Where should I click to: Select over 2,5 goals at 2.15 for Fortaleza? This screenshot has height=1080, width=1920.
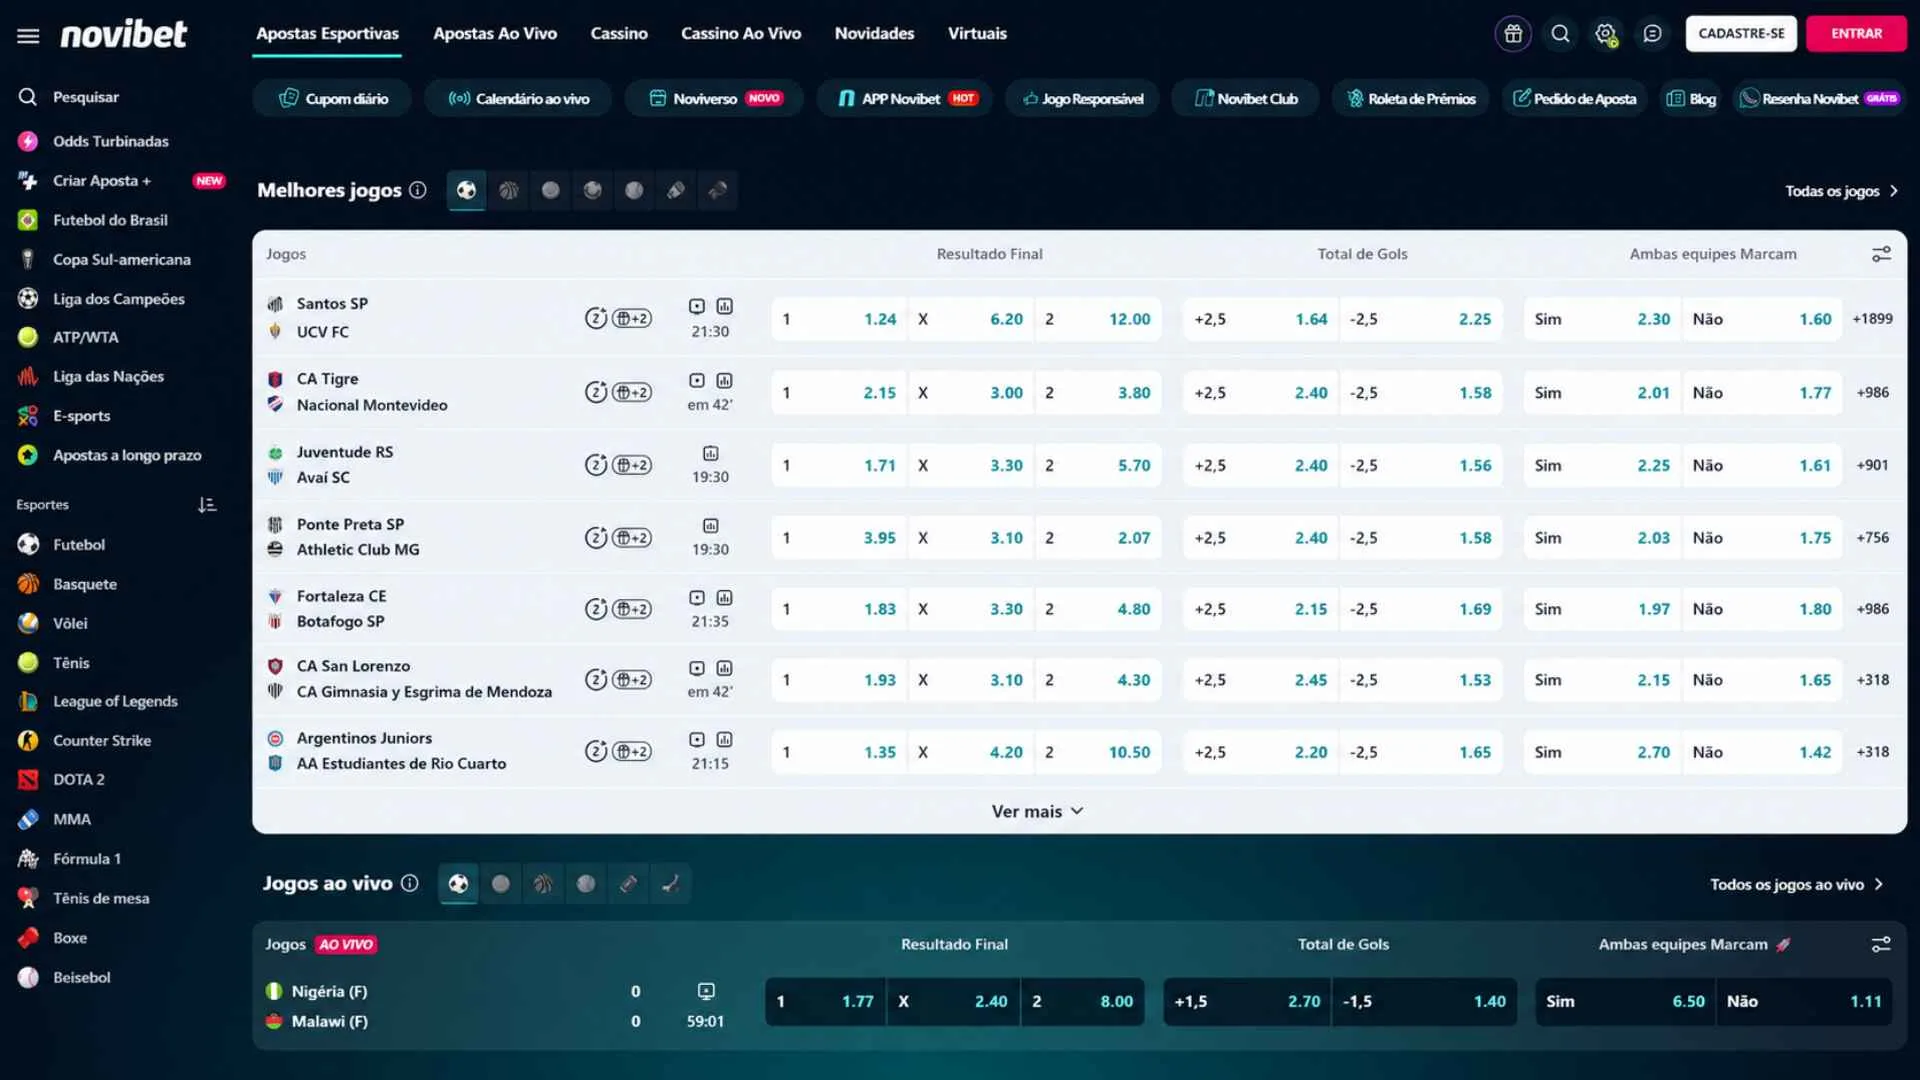[x=1260, y=609]
